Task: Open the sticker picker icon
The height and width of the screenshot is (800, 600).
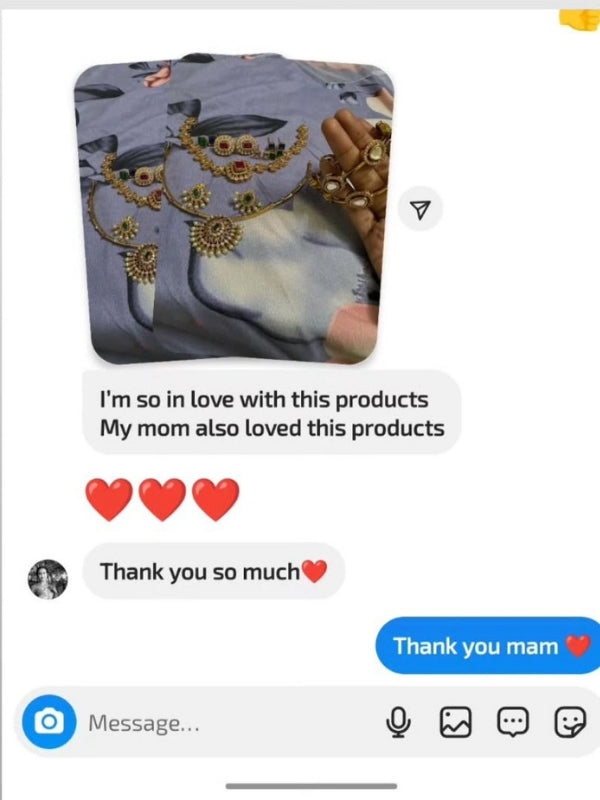Action: pyautogui.click(x=570, y=722)
